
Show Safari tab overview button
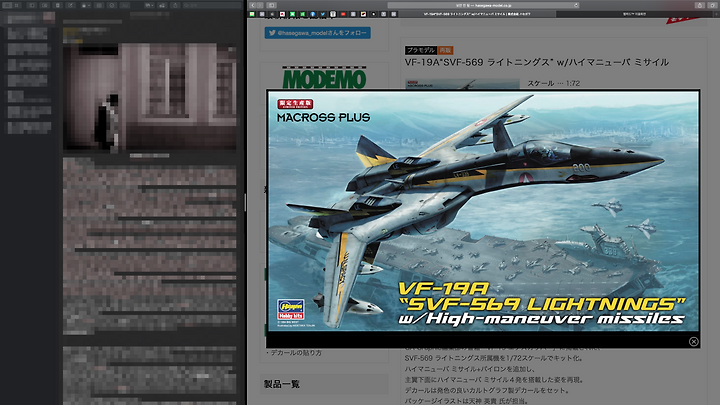[713, 5]
